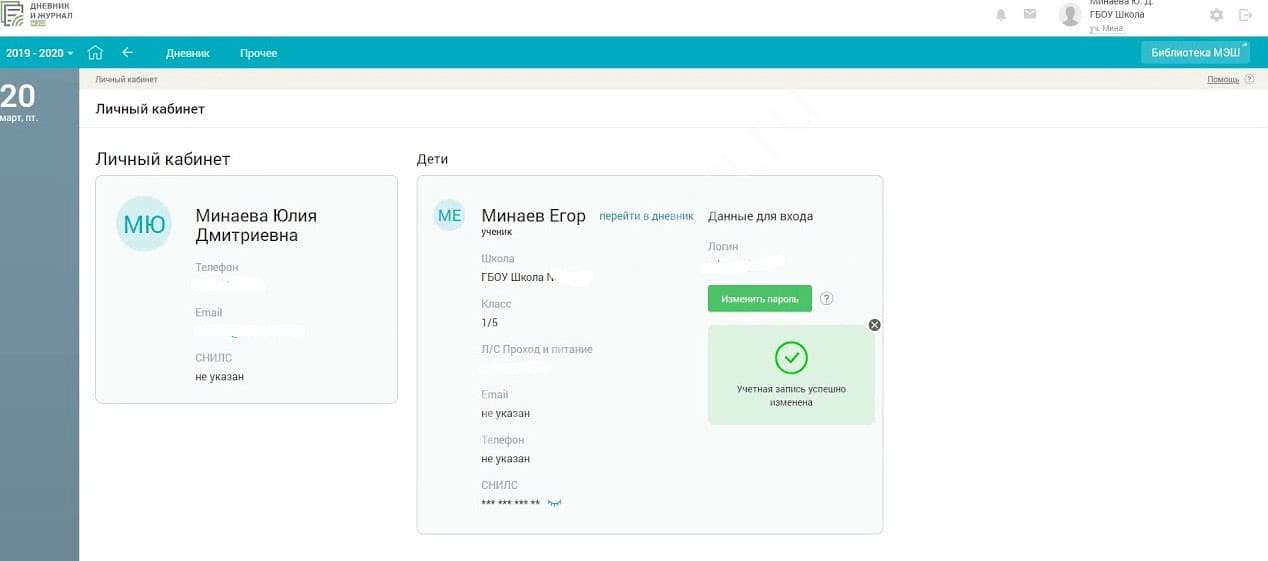Click question mark icon beside Изменить пароль
Screen dimensions: 1268x561
click(826, 298)
